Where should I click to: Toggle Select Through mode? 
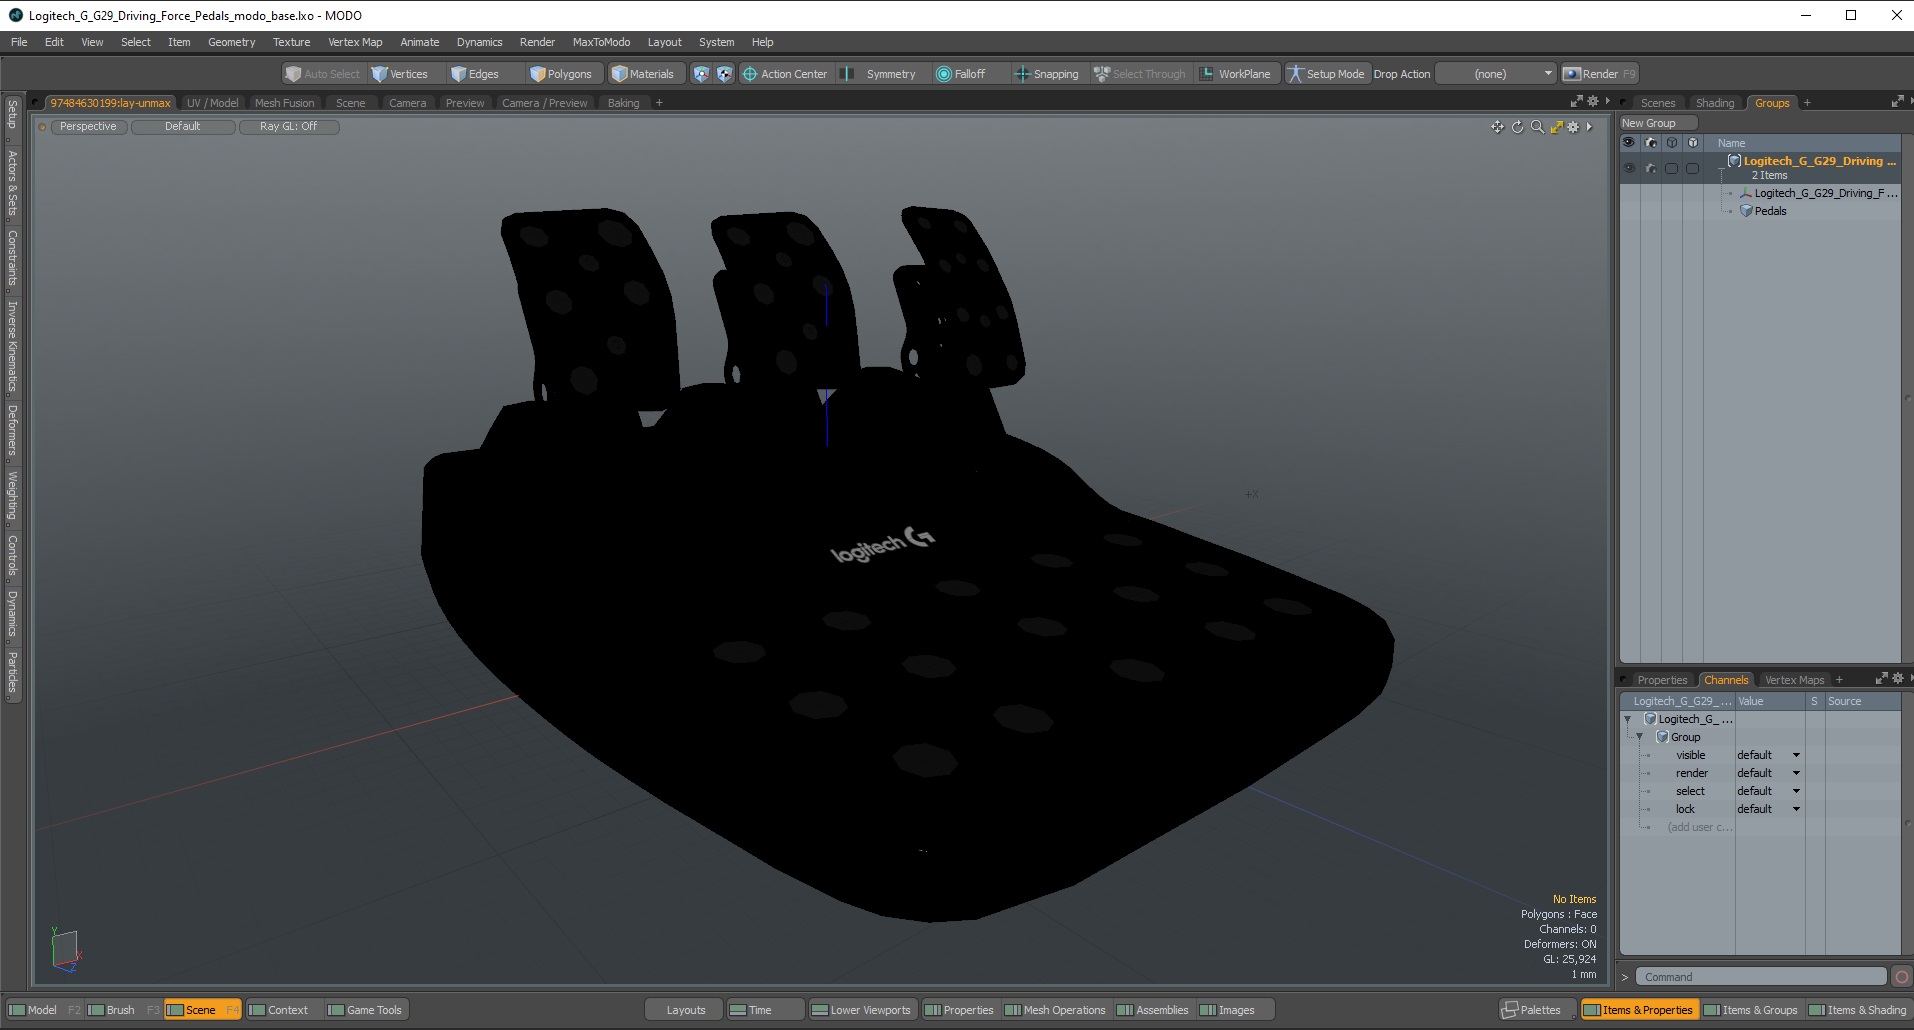tap(1139, 74)
